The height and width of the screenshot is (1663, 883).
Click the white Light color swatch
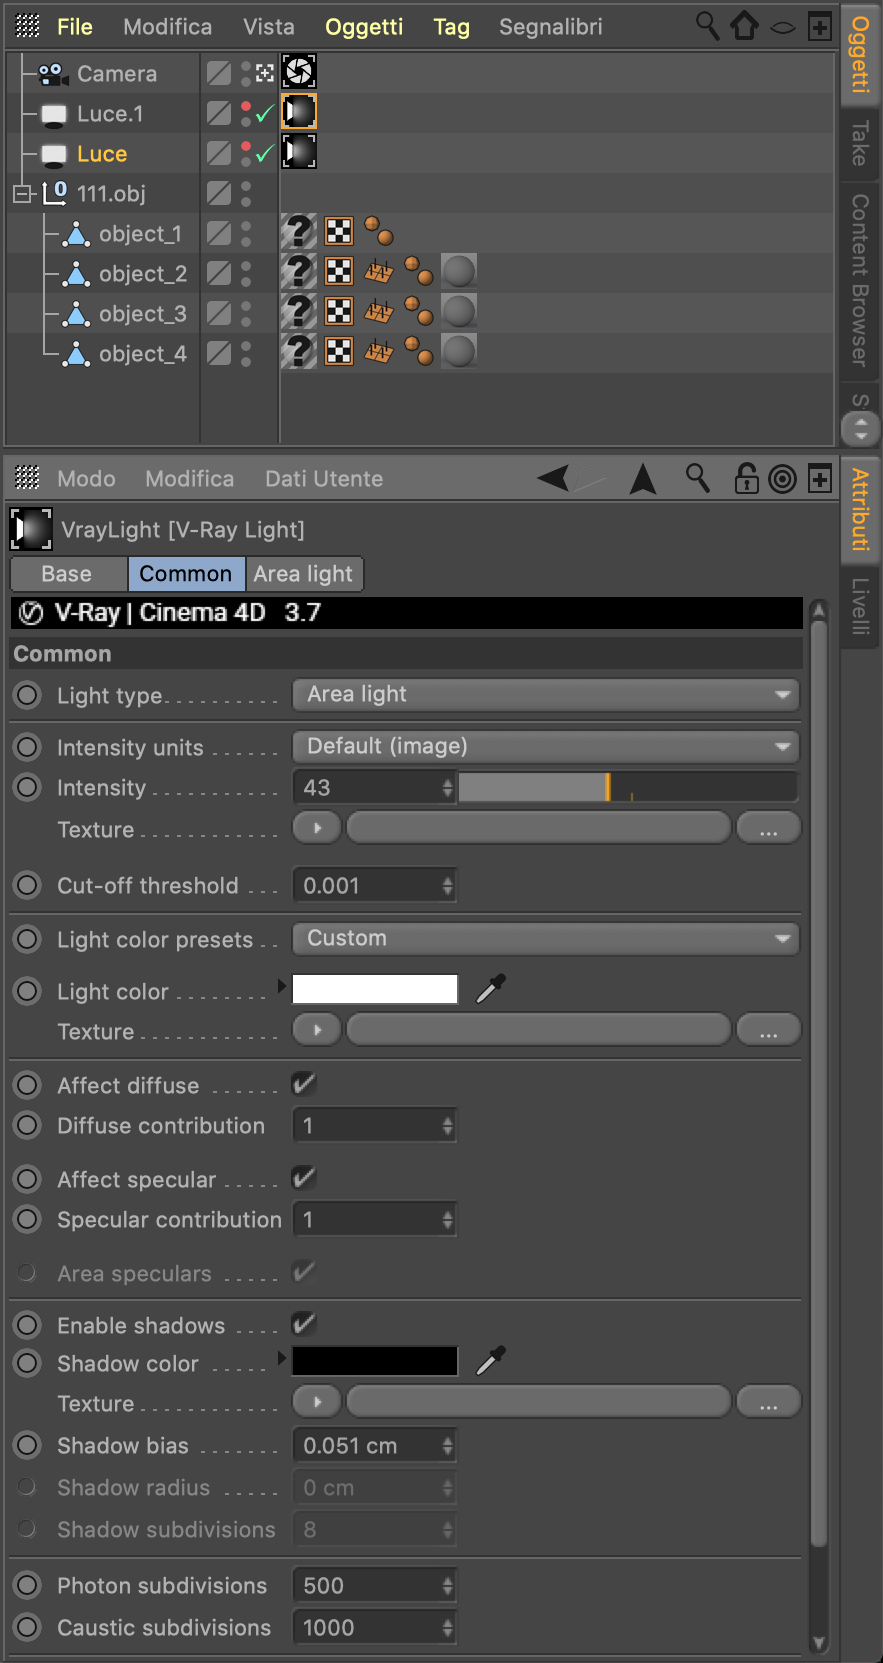pos(375,989)
